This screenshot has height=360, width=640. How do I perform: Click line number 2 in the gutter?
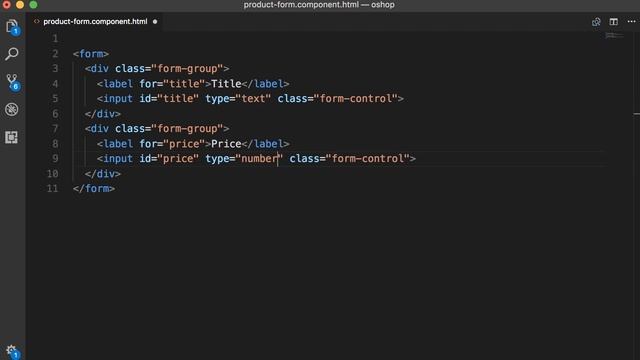pyautogui.click(x=55, y=53)
